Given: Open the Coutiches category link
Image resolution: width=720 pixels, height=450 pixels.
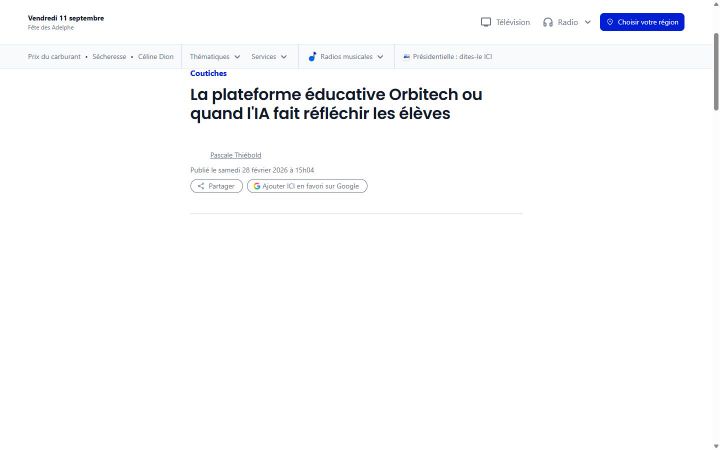Looking at the screenshot, I should (x=208, y=73).
